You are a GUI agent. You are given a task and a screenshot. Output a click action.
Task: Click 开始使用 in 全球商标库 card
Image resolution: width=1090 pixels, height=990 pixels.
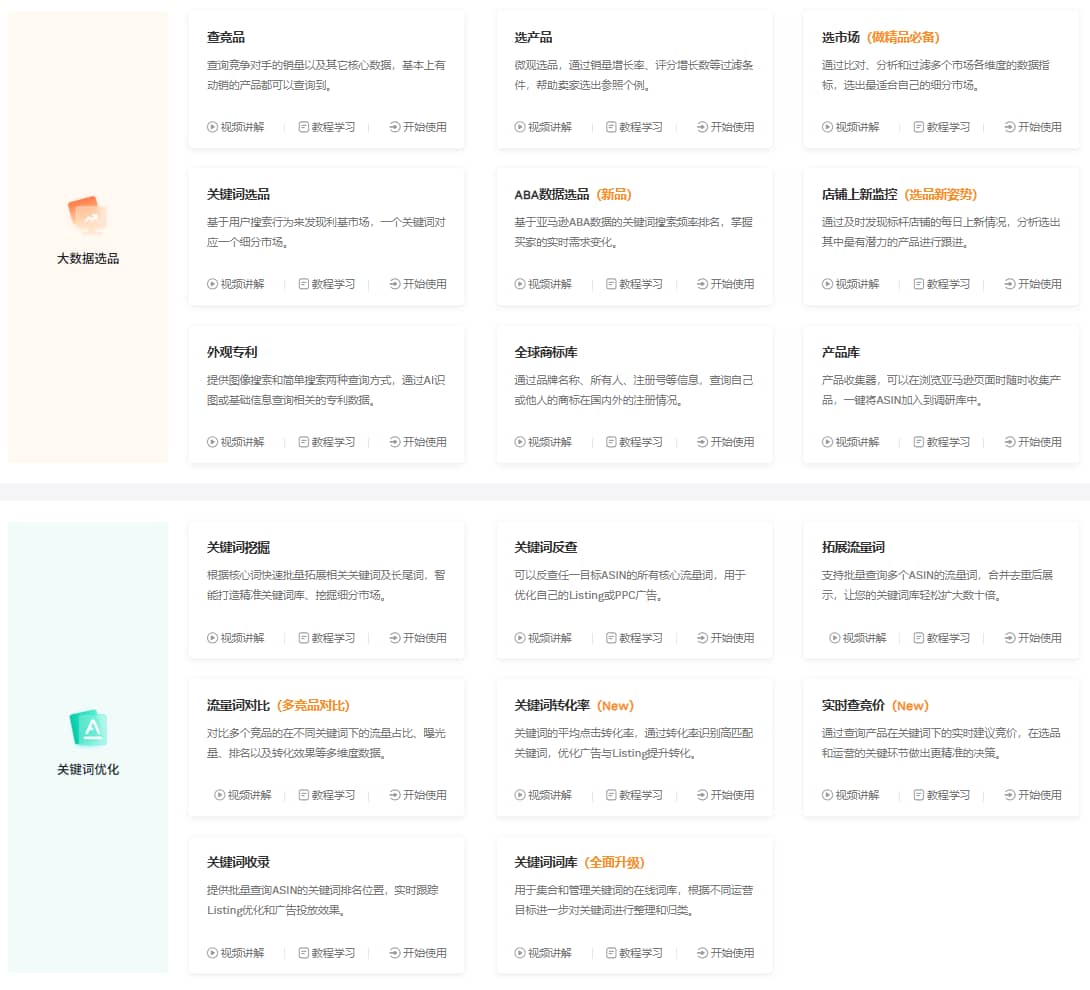(725, 441)
